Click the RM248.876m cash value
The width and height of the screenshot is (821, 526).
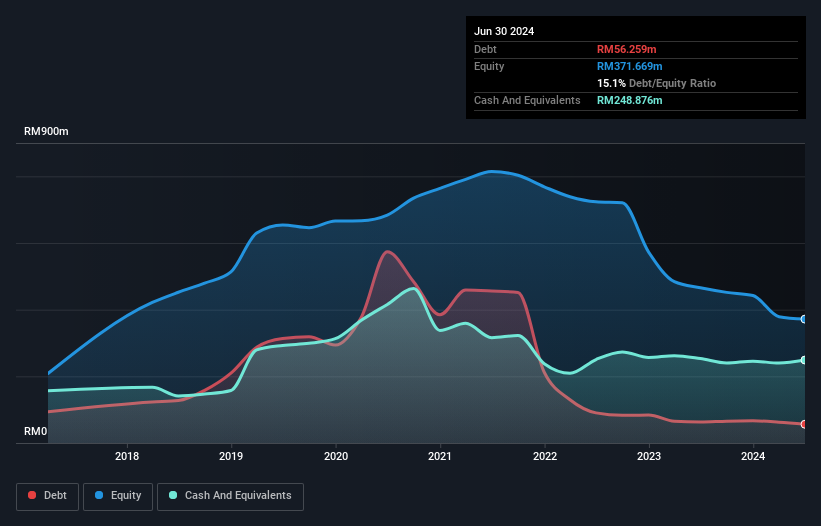629,100
